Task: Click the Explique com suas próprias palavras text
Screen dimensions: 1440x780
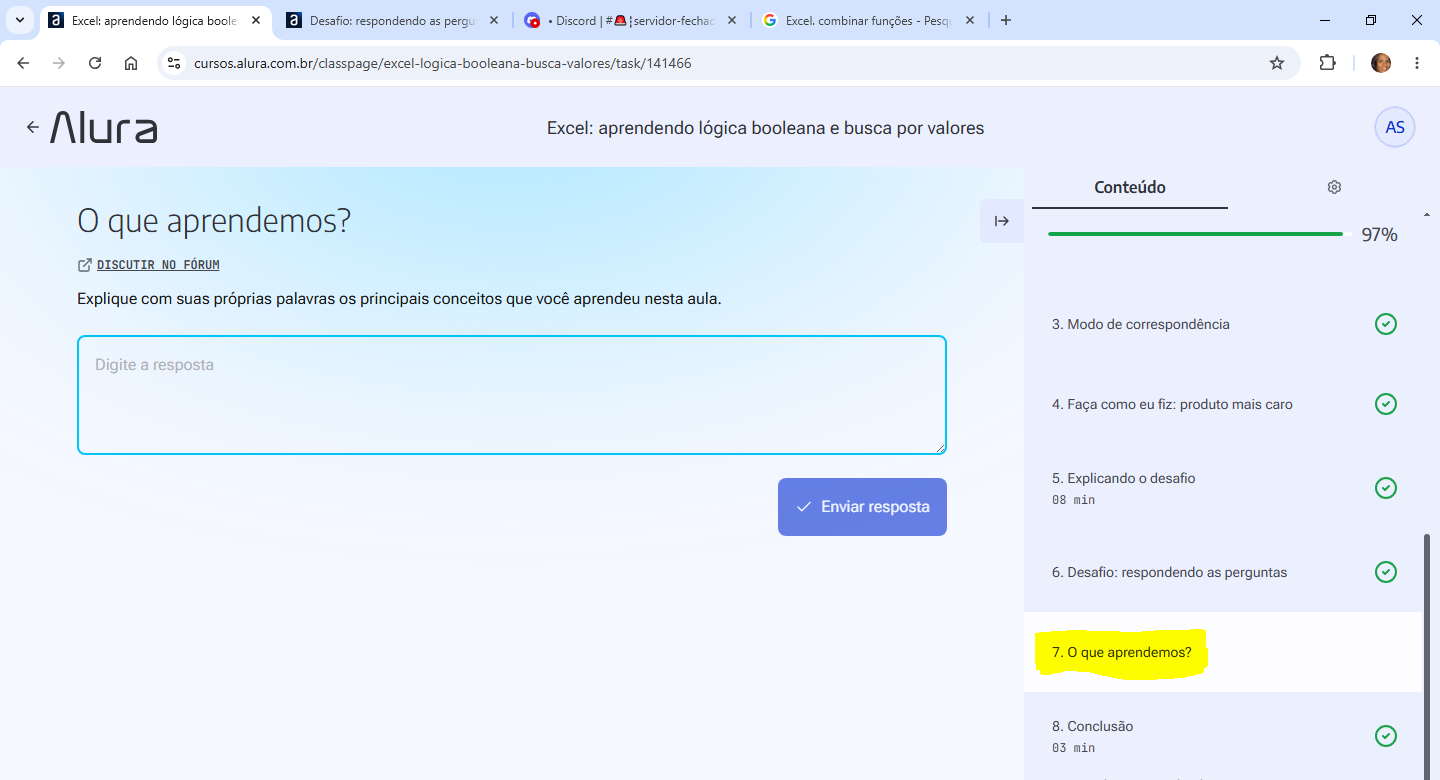Action: pyautogui.click(x=399, y=298)
